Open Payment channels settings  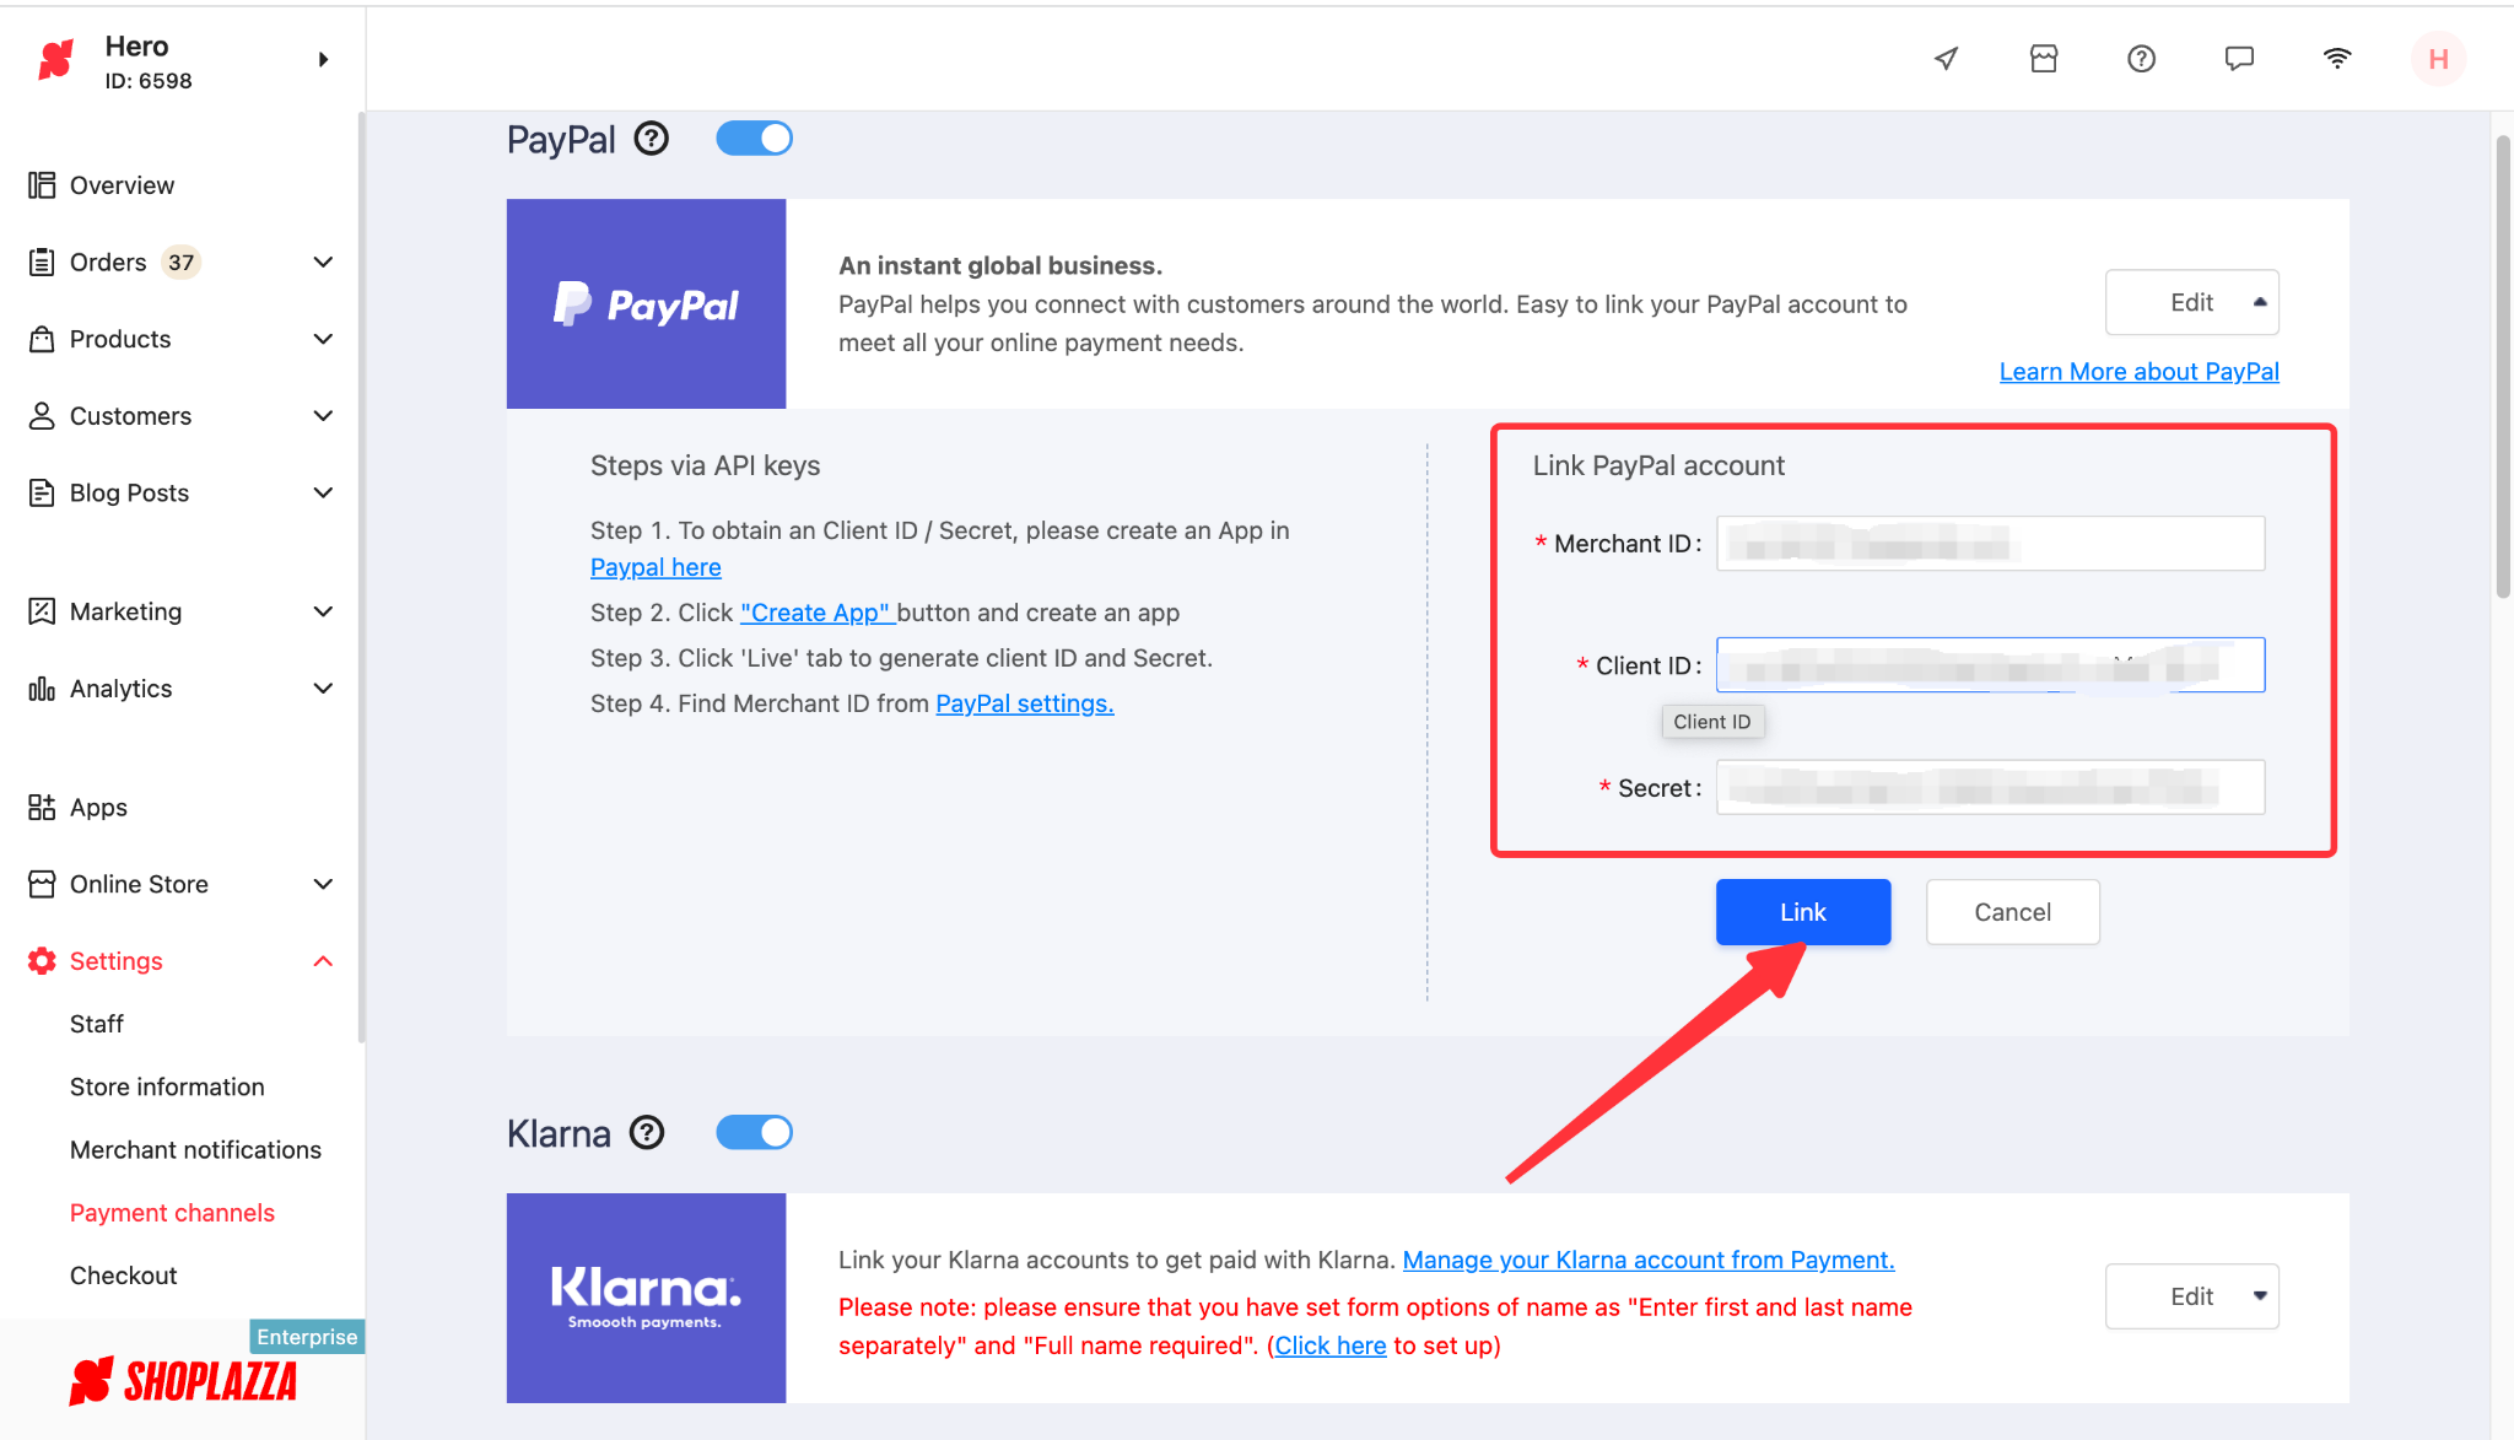172,1213
